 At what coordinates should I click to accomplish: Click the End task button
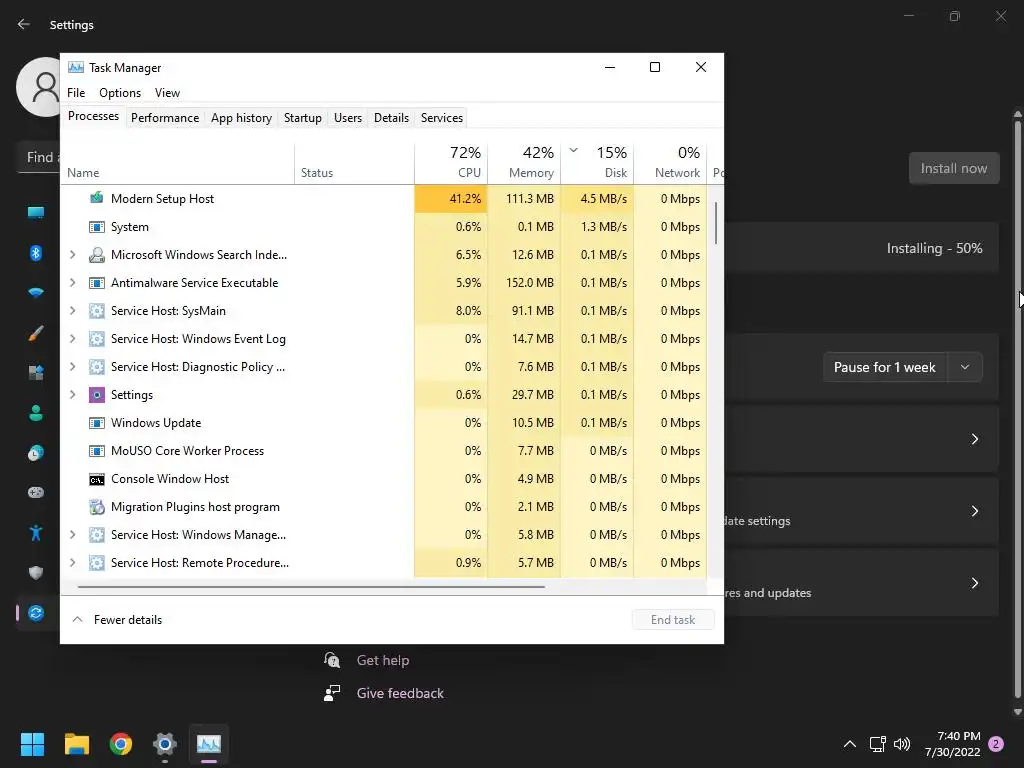tap(673, 620)
